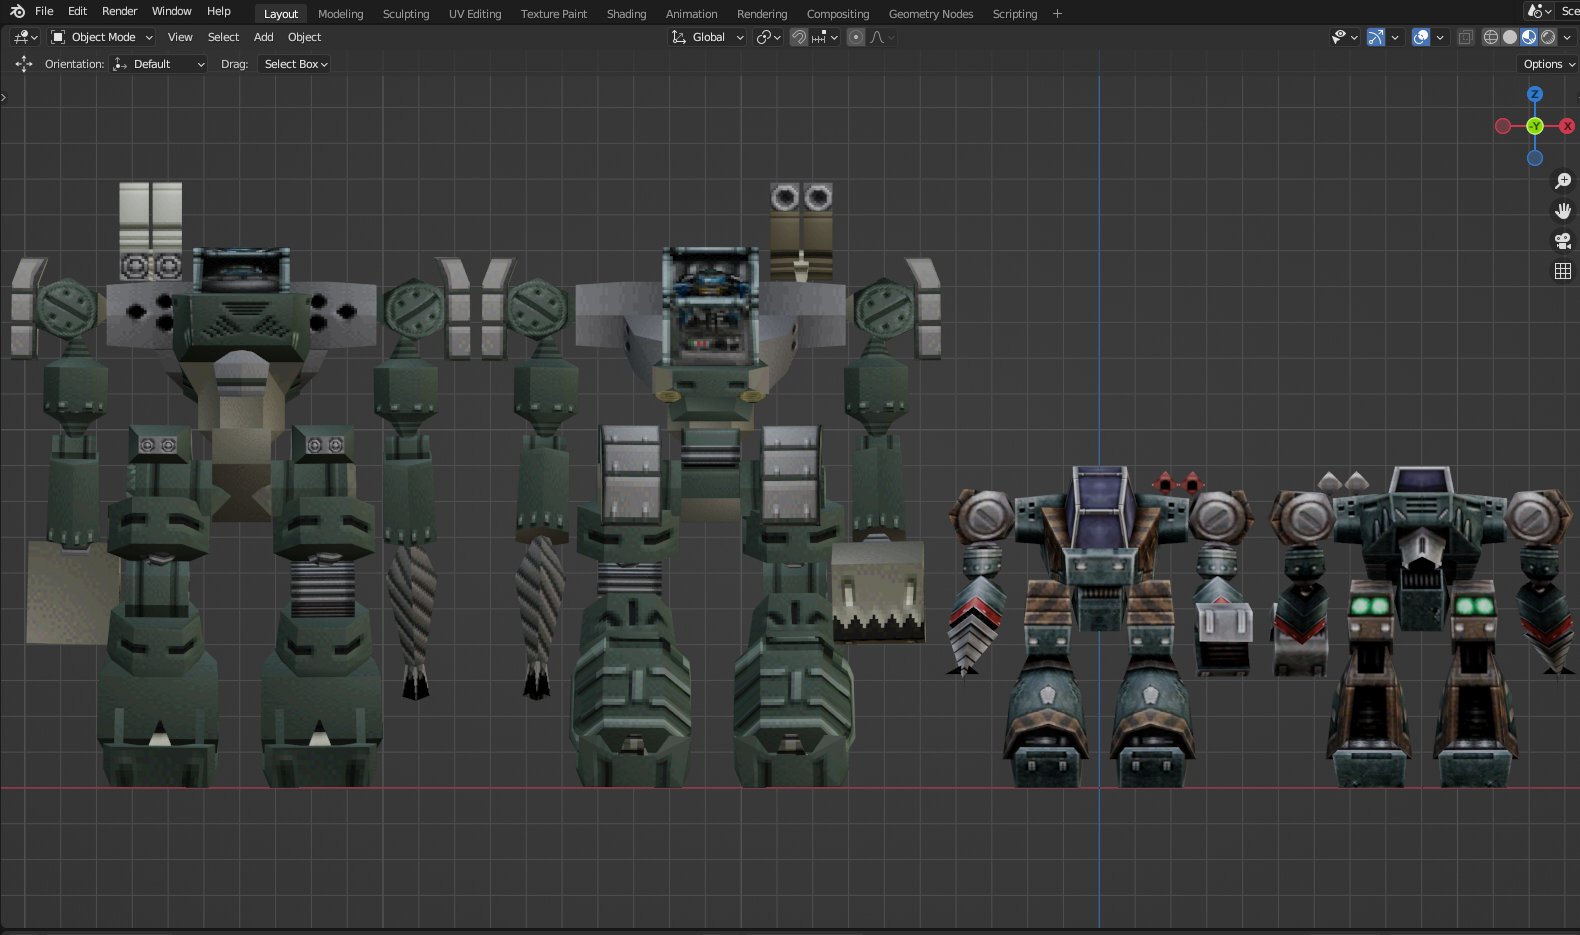Click the hand pan view icon
1580x935 pixels.
tap(1563, 211)
